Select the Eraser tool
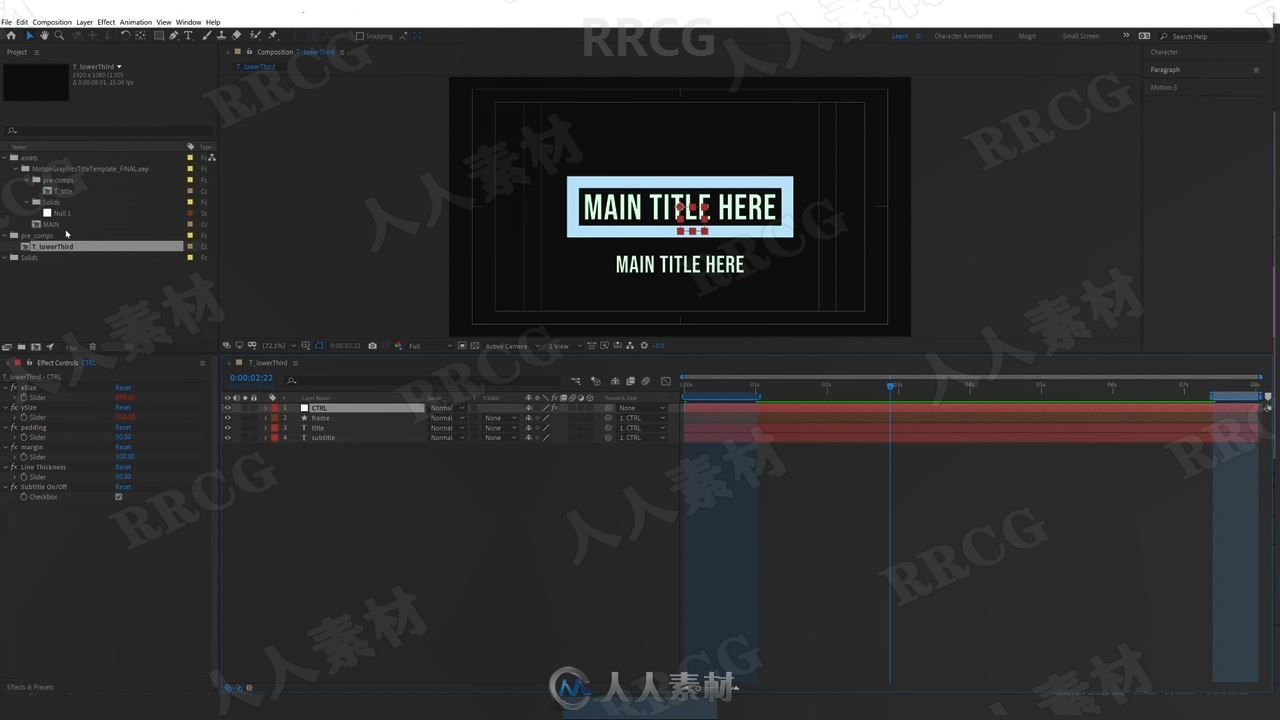Screen dimensions: 1280x720 (237, 35)
